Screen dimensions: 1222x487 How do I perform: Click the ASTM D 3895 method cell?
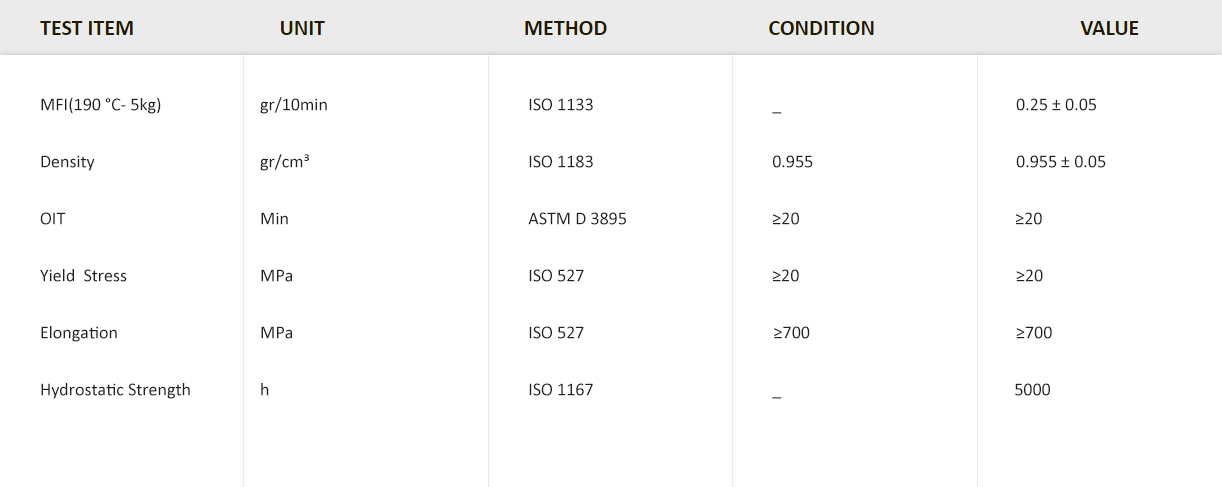[x=577, y=218]
